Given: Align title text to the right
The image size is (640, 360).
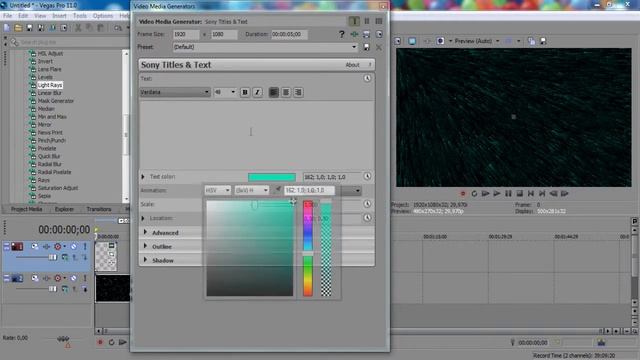Looking at the screenshot, I should pyautogui.click(x=298, y=92).
